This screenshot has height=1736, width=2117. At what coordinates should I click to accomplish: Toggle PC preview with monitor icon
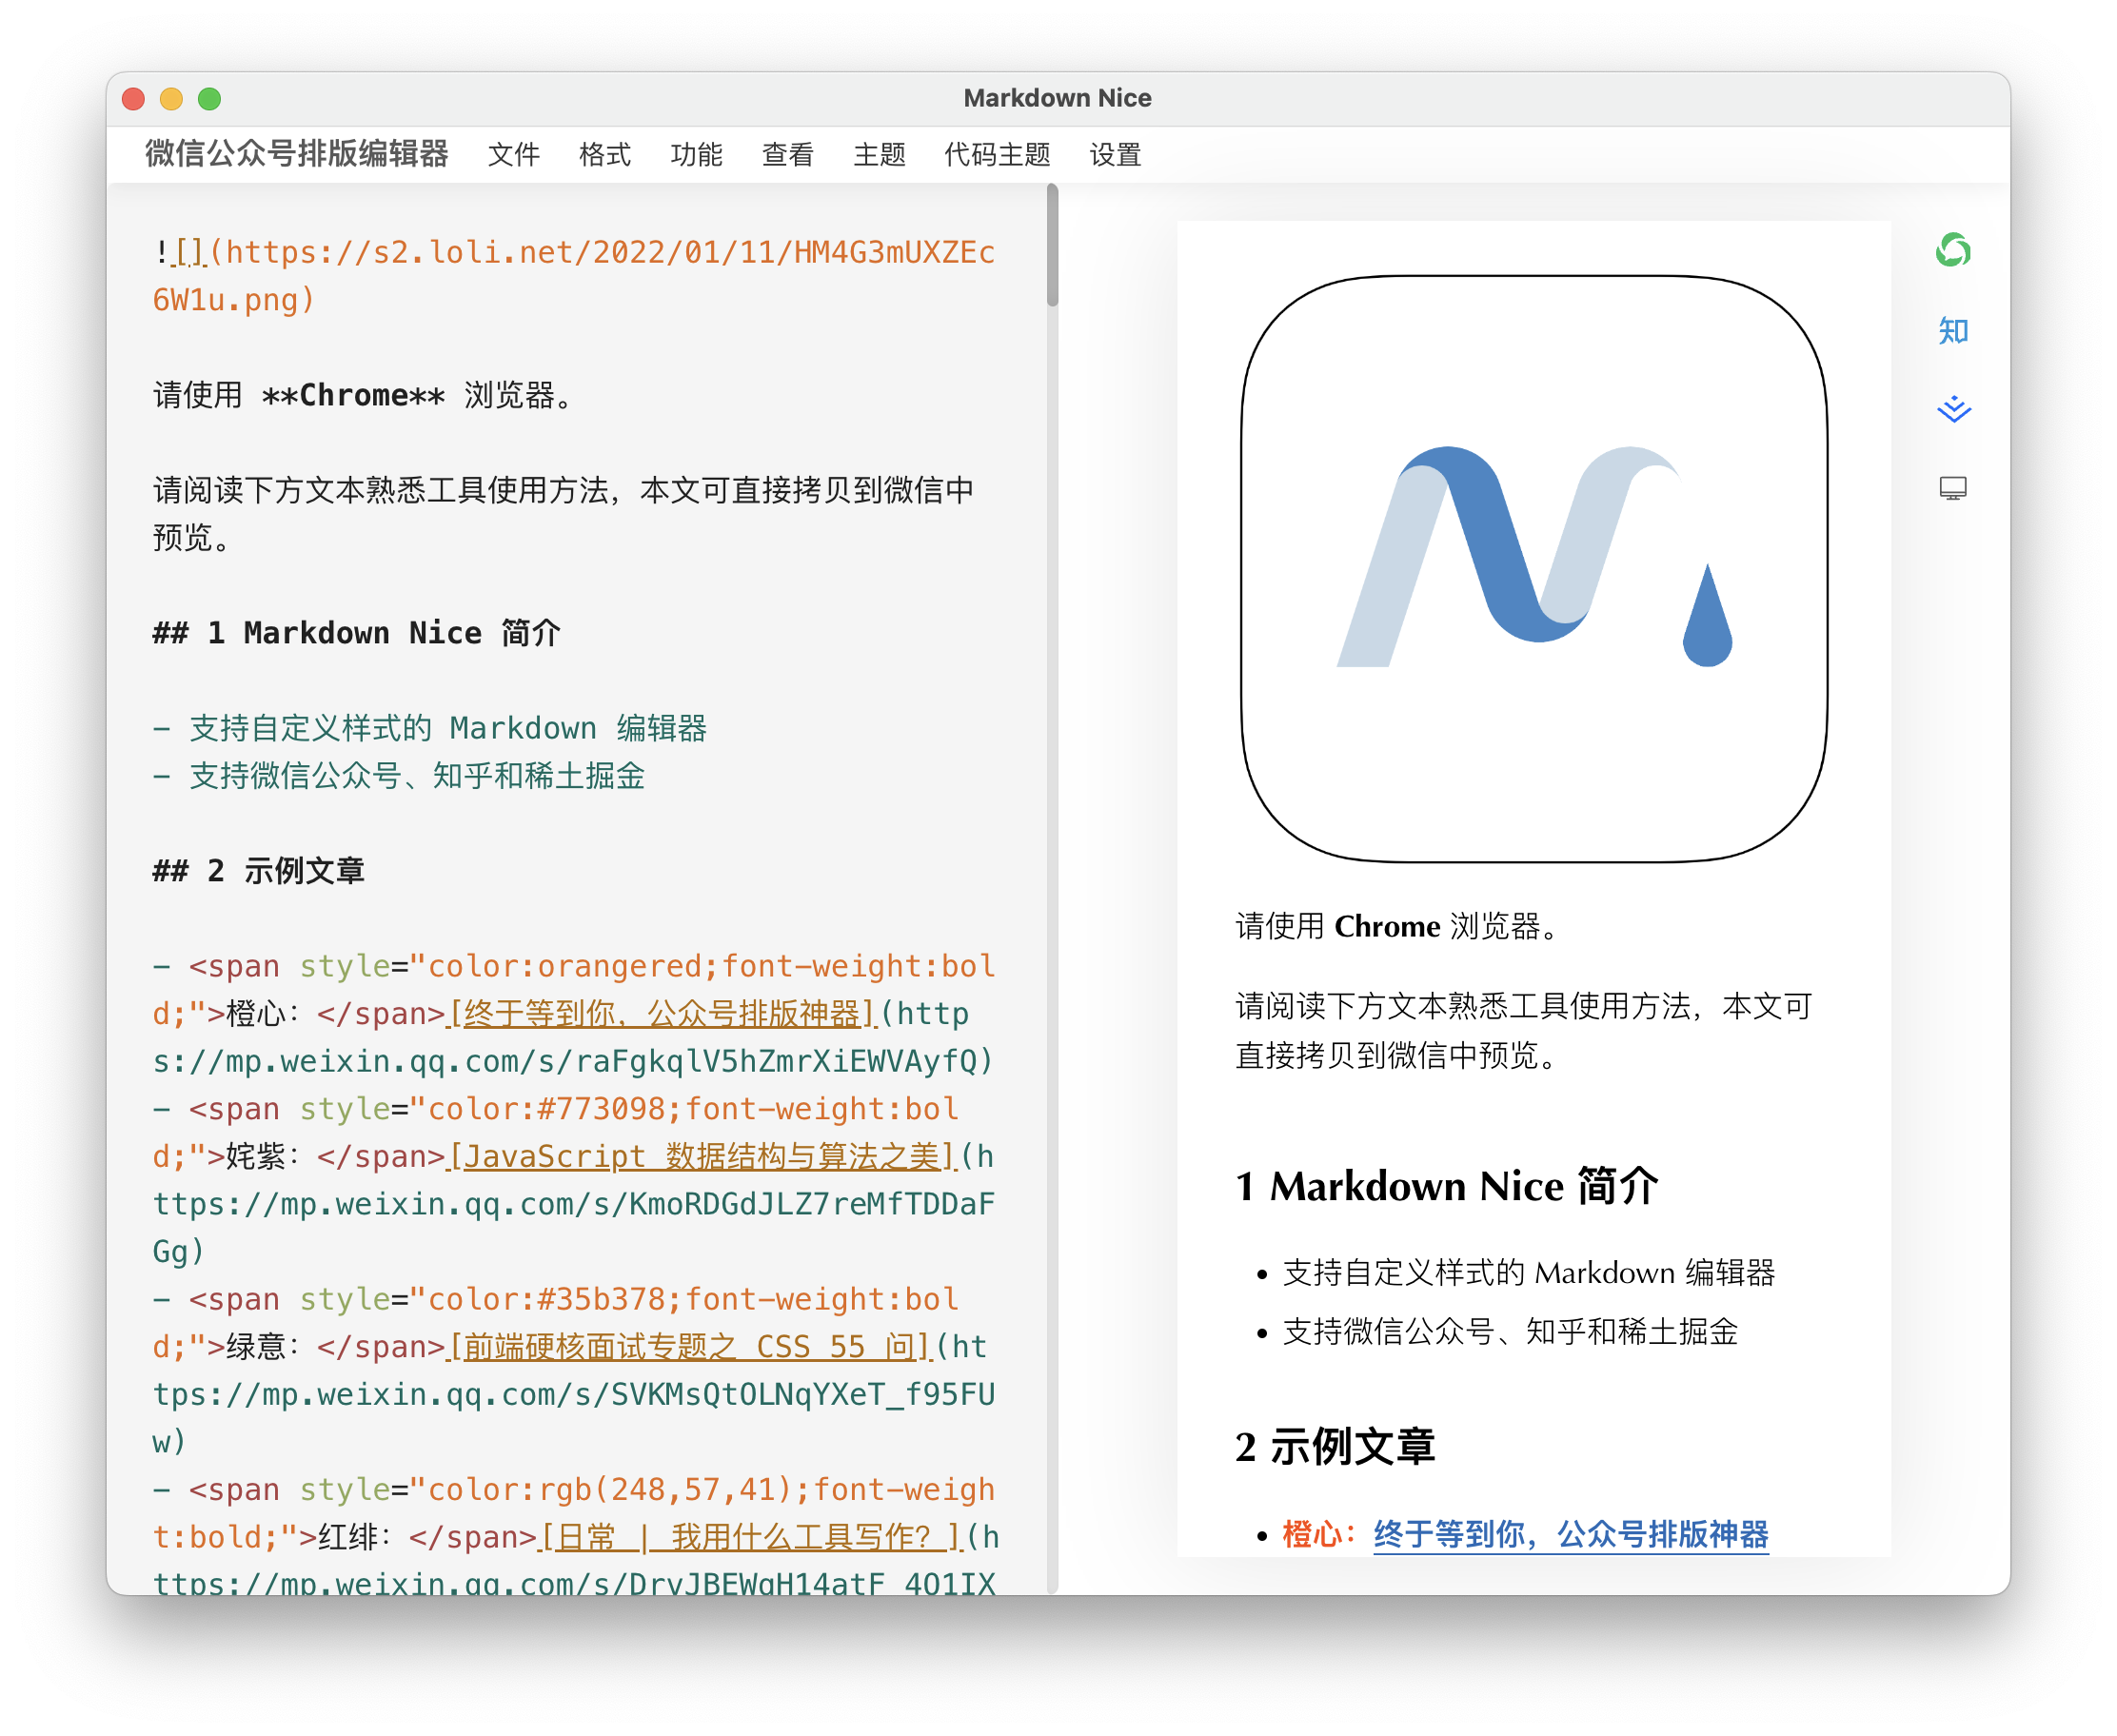click(1952, 488)
